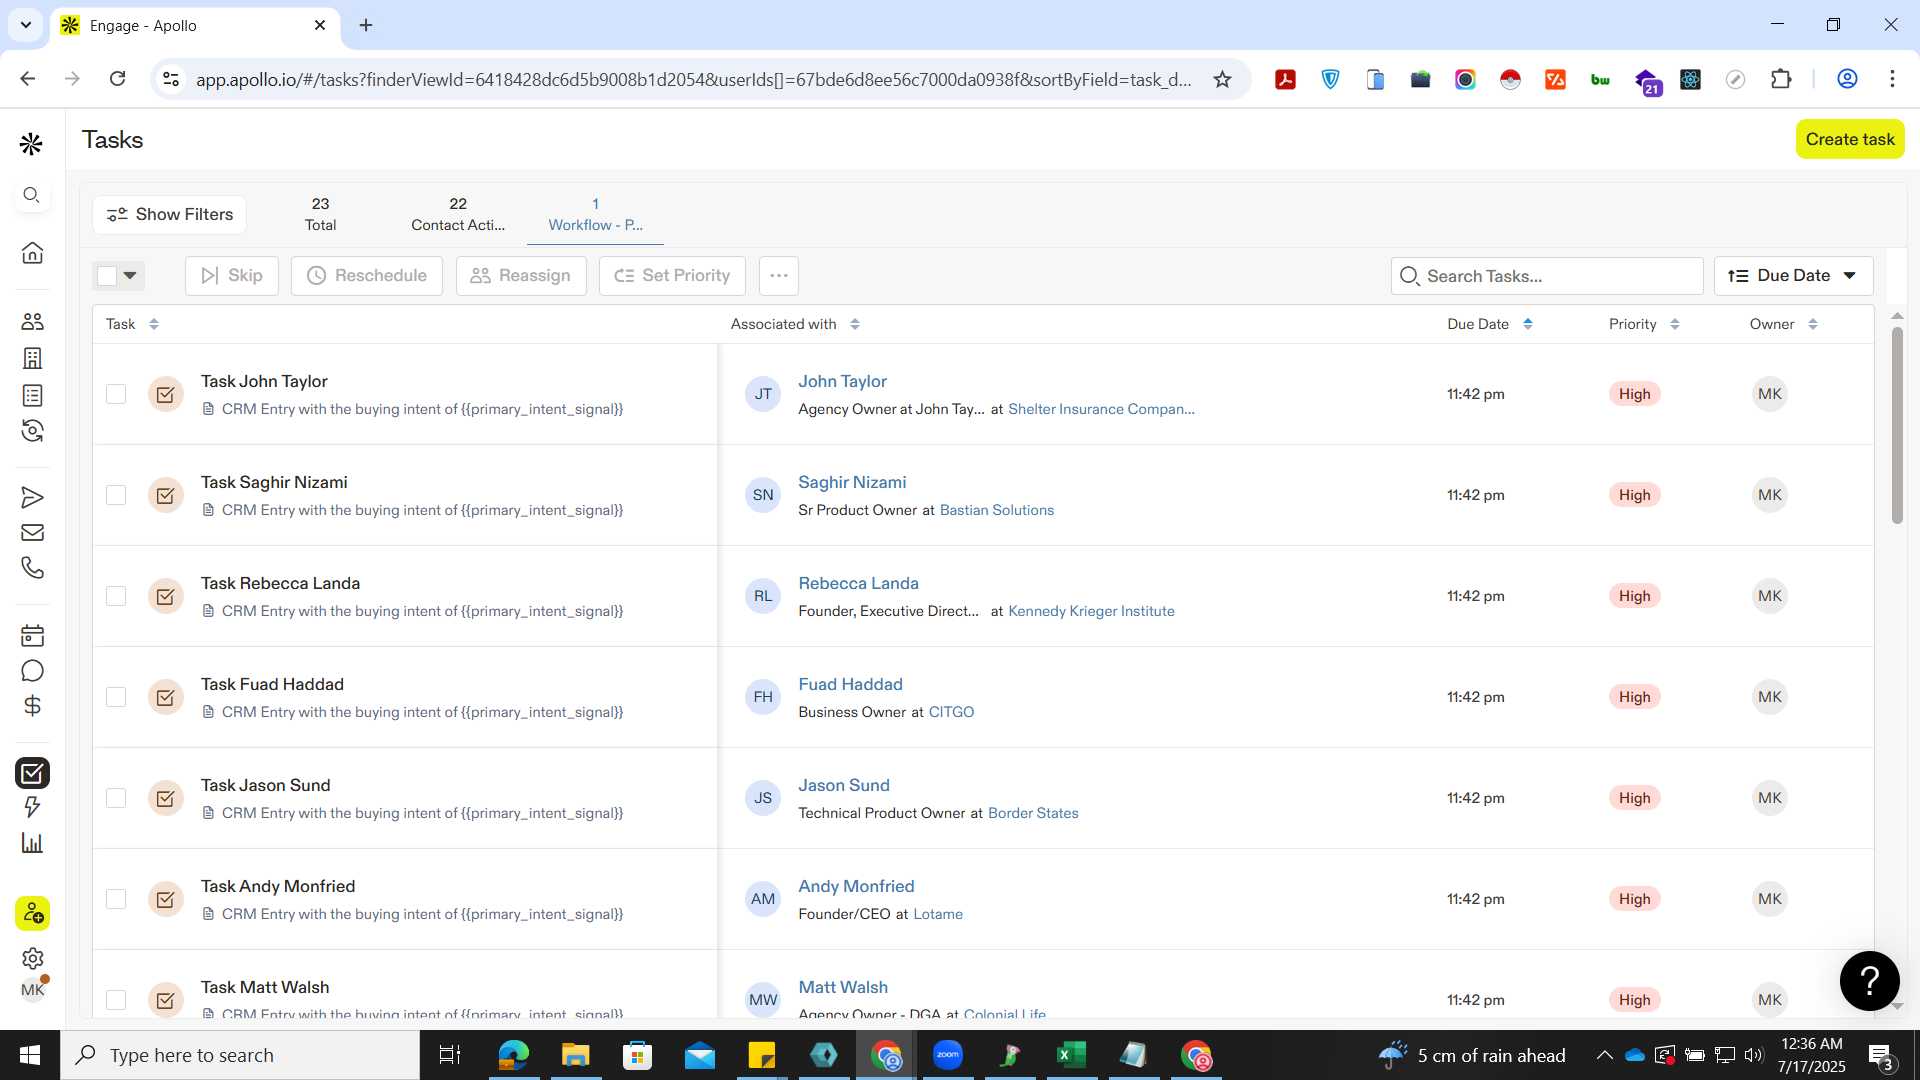Tick the checkbox for Task Rebecca Landa
The width and height of the screenshot is (1920, 1080).
116,596
